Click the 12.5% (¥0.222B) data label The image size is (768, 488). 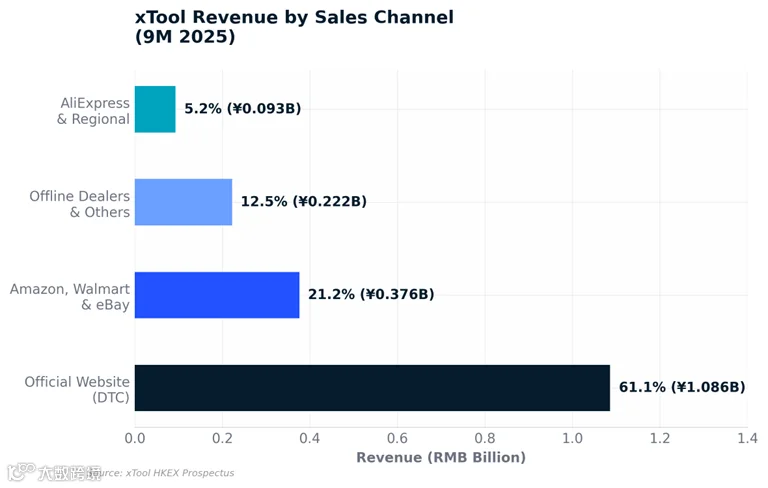(x=304, y=201)
